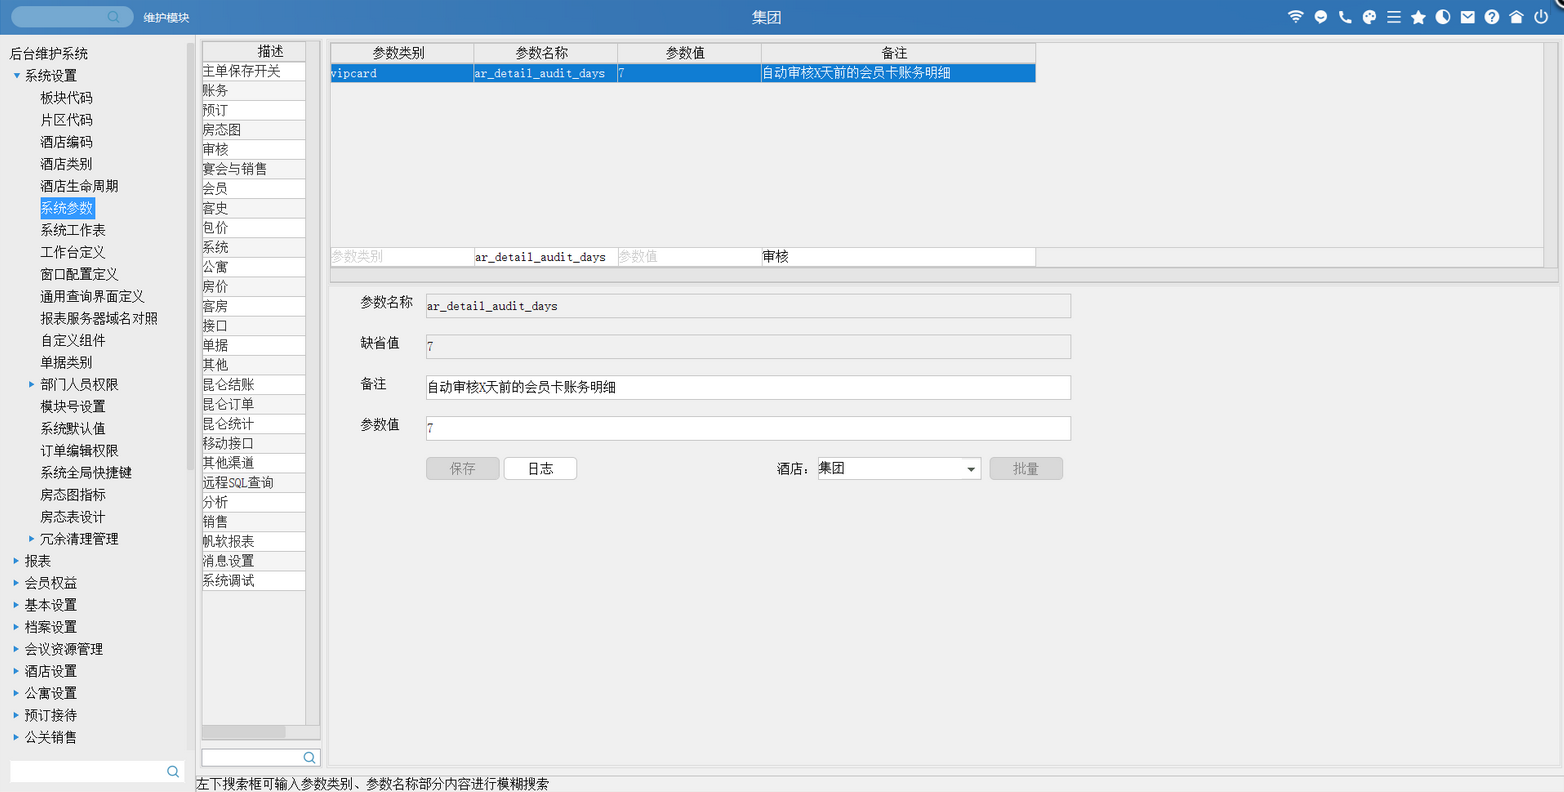Image resolution: width=1564 pixels, height=792 pixels.
Task: Open the three-line menu icon
Action: click(x=1394, y=17)
